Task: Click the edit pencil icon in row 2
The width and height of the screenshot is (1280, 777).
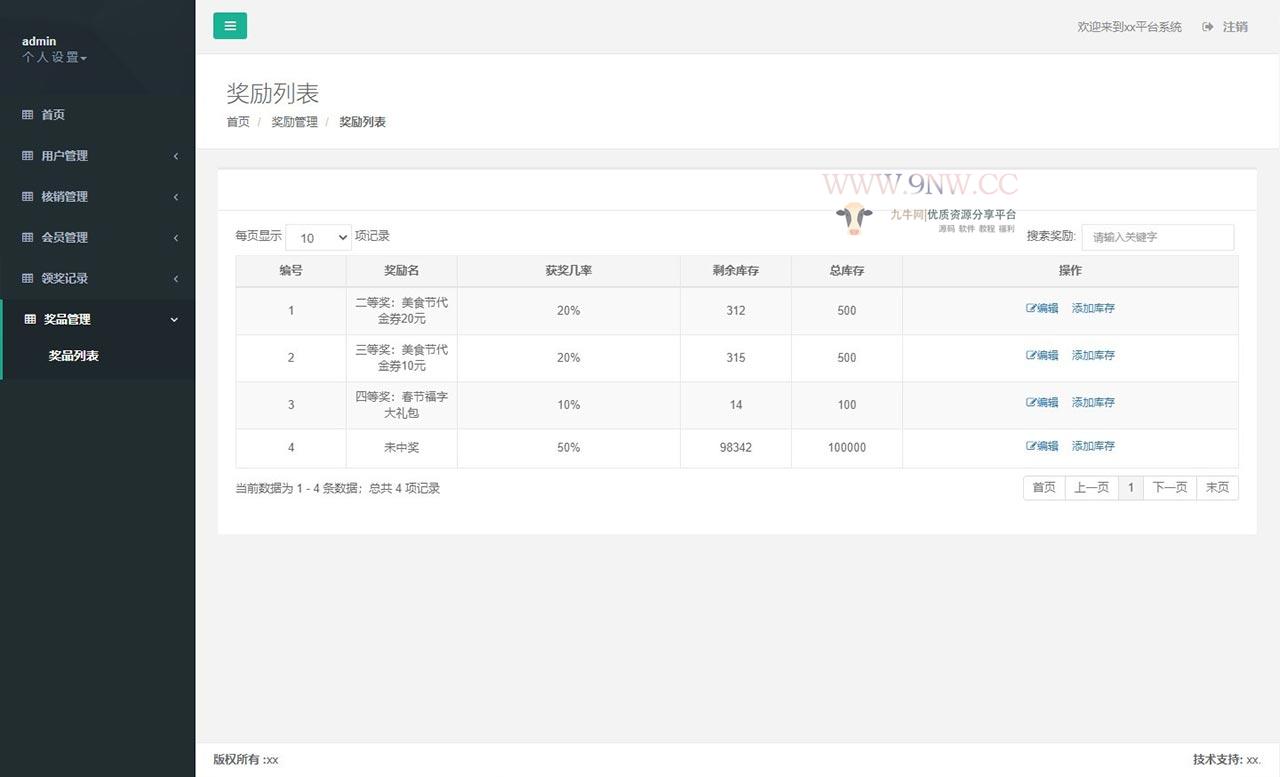Action: tap(1031, 355)
